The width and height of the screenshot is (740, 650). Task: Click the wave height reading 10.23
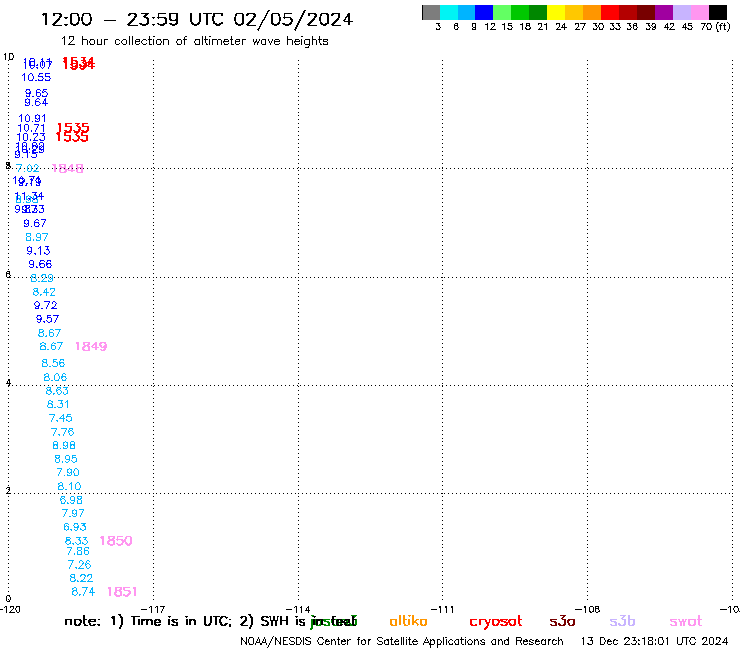[x=31, y=137]
